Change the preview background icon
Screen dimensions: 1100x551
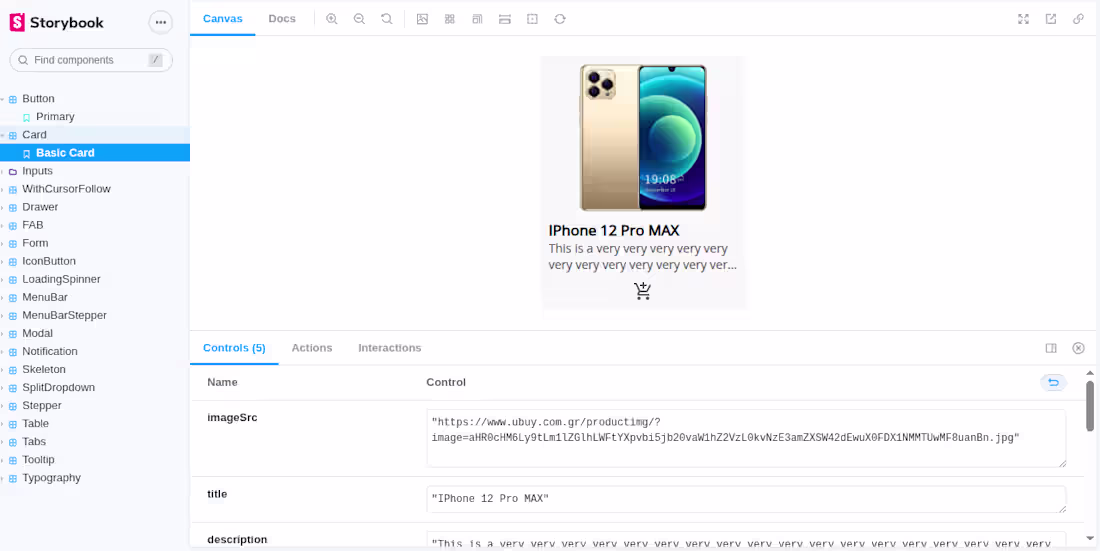(x=422, y=19)
